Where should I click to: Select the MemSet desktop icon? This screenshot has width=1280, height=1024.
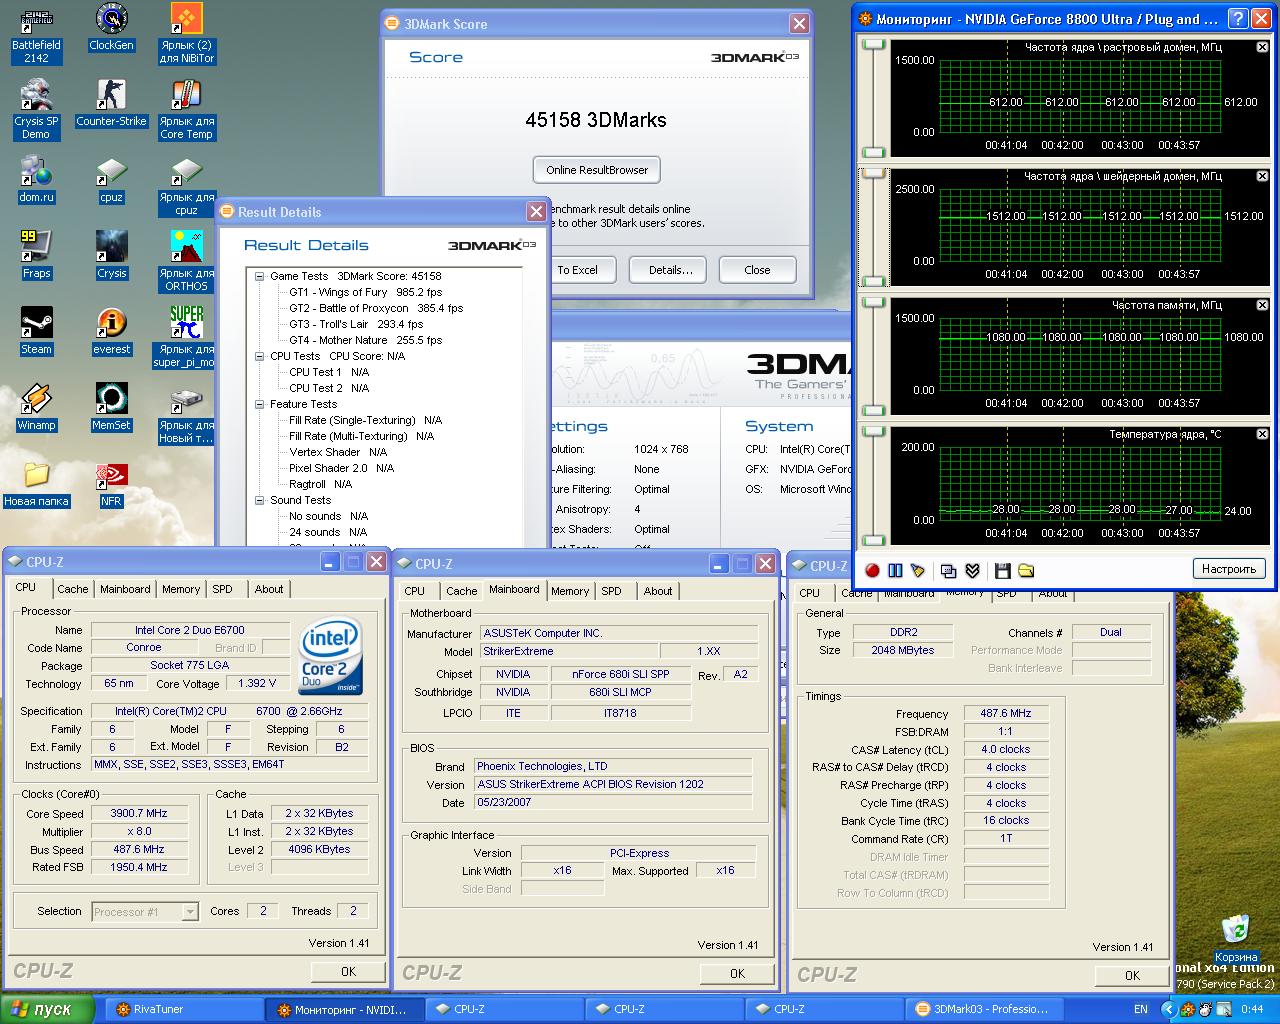coord(111,408)
